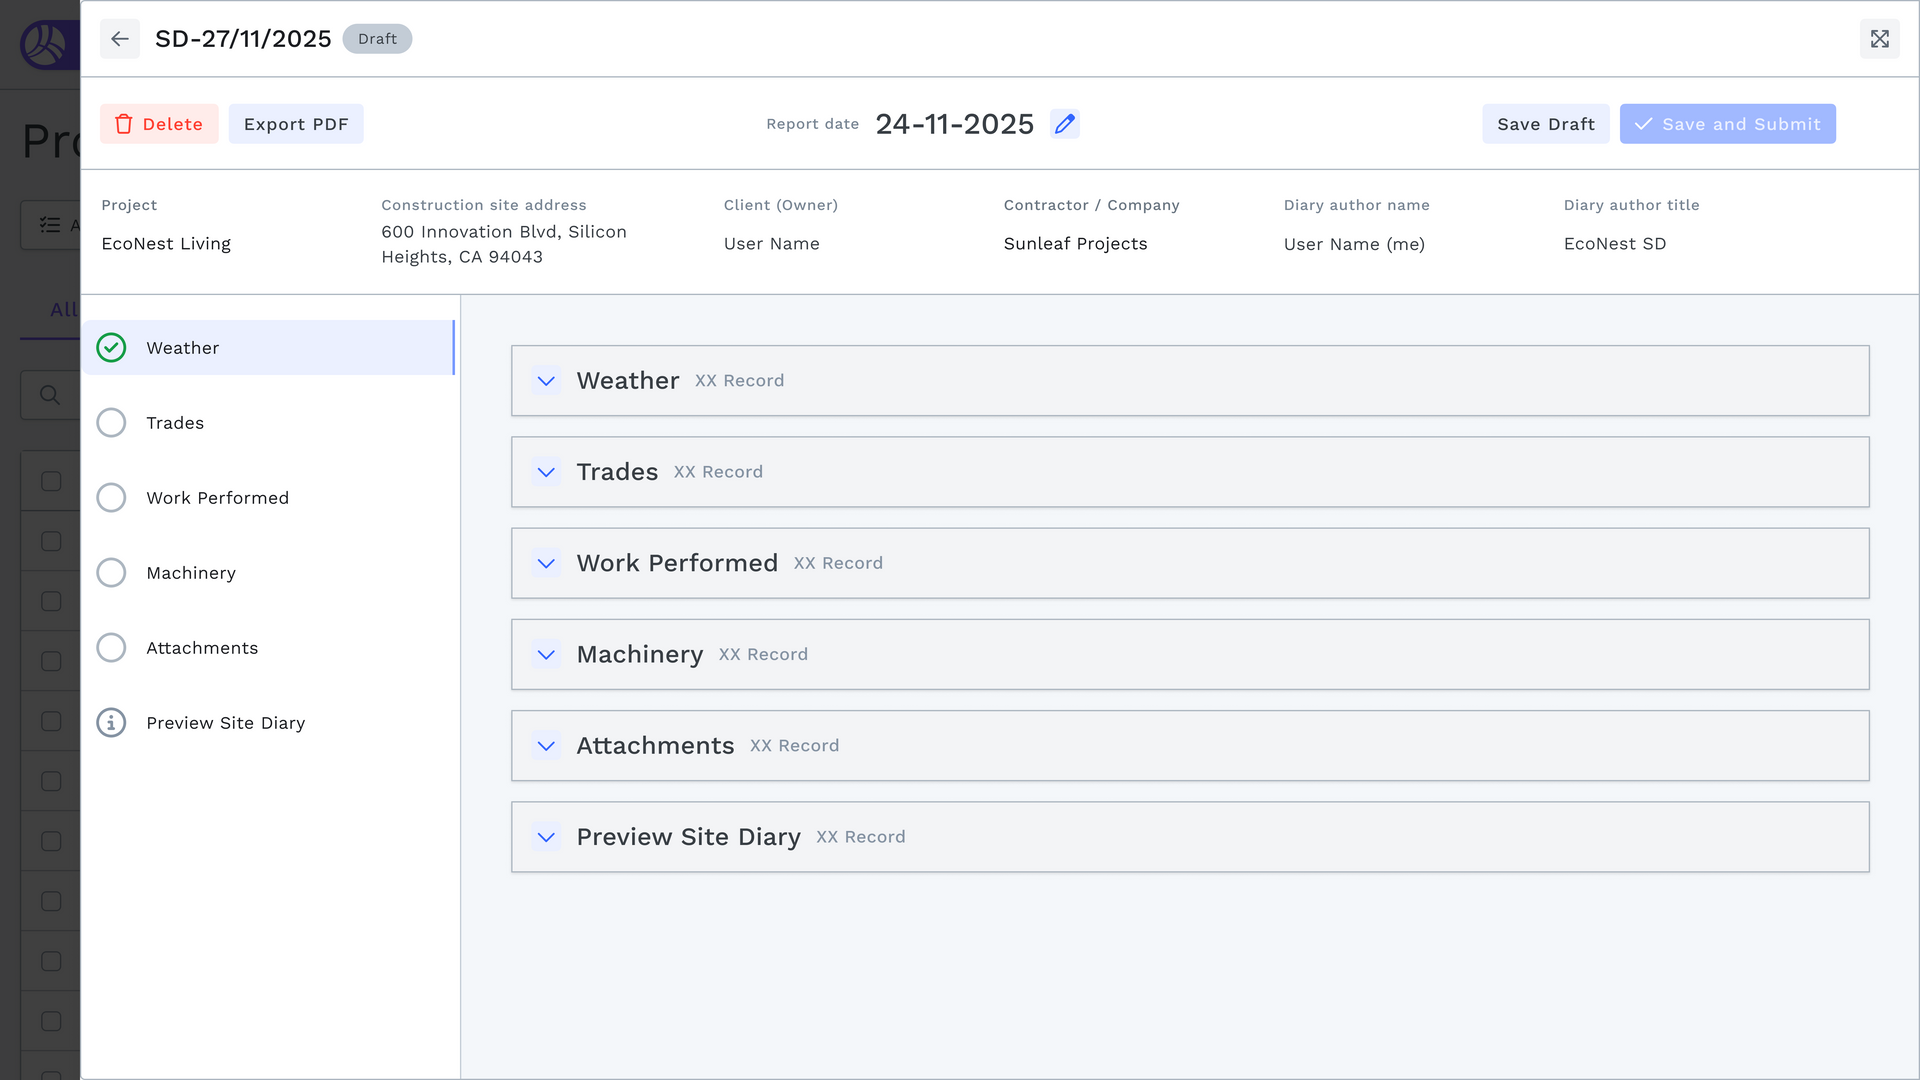This screenshot has width=1920, height=1080.
Task: Click Machinery XX Record label
Action: pos(763,655)
